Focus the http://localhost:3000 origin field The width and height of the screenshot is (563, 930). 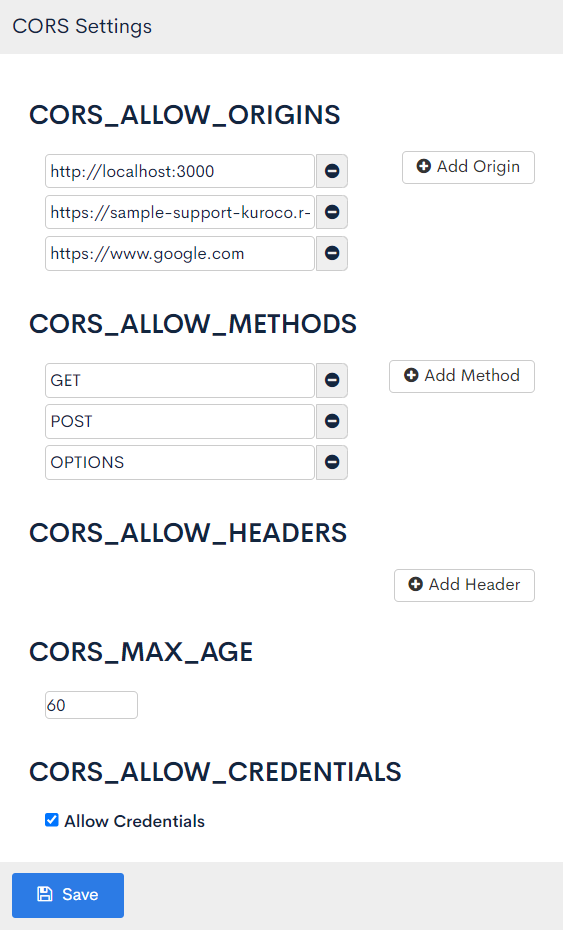[180, 171]
